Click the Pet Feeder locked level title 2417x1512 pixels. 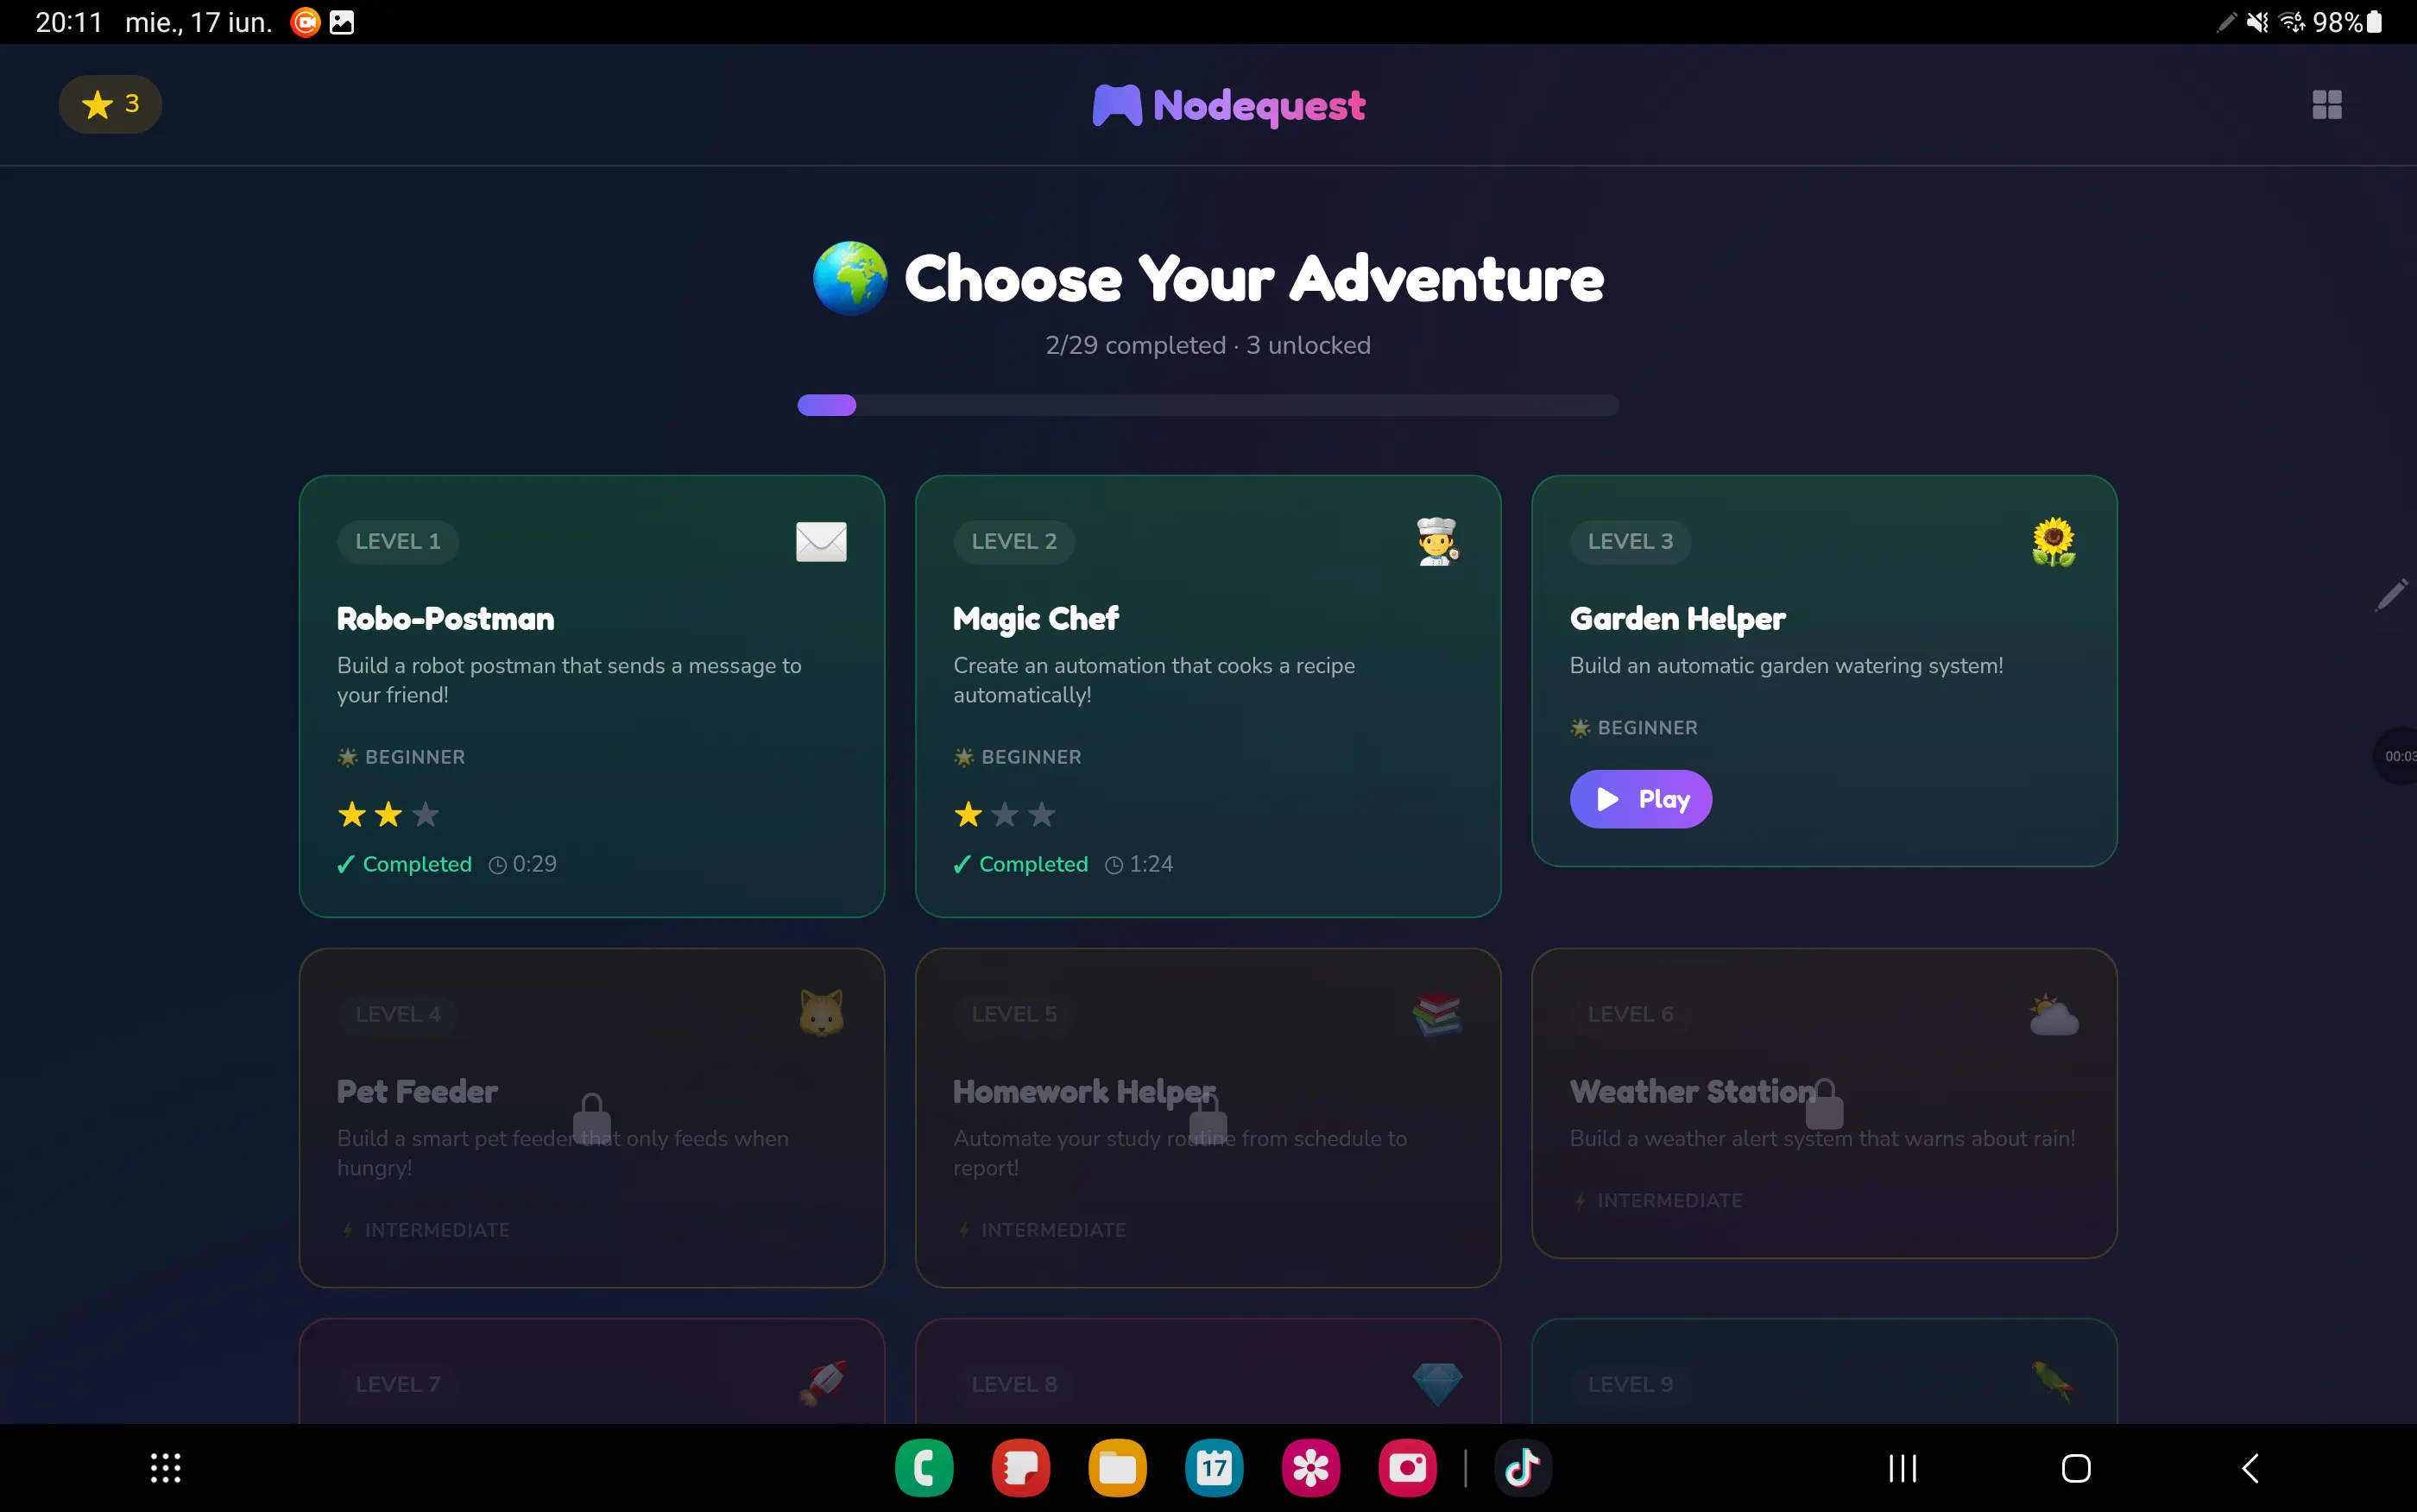click(417, 1092)
